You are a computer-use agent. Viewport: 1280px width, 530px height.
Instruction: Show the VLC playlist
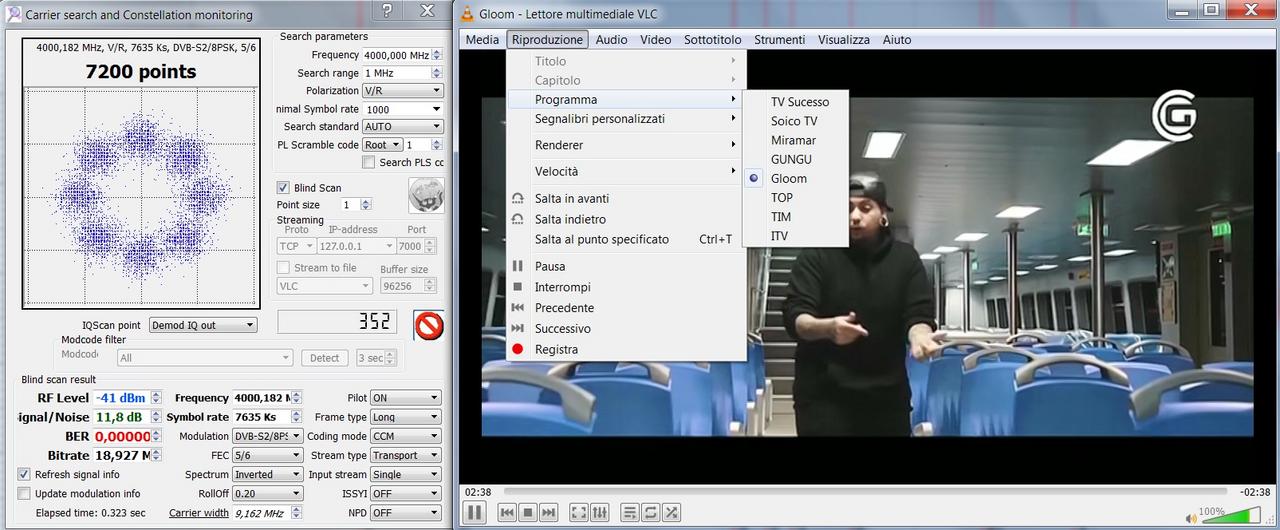click(630, 512)
